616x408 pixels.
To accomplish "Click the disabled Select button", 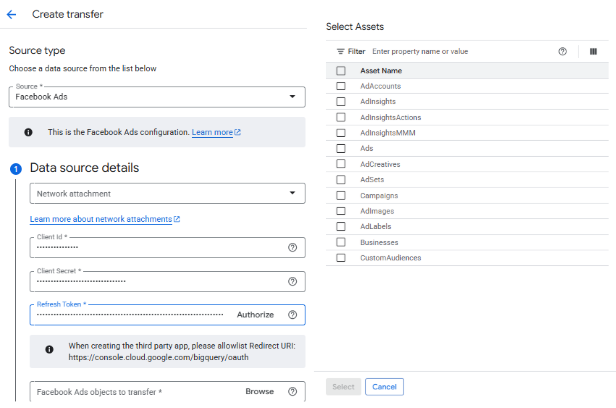I will point(343,387).
